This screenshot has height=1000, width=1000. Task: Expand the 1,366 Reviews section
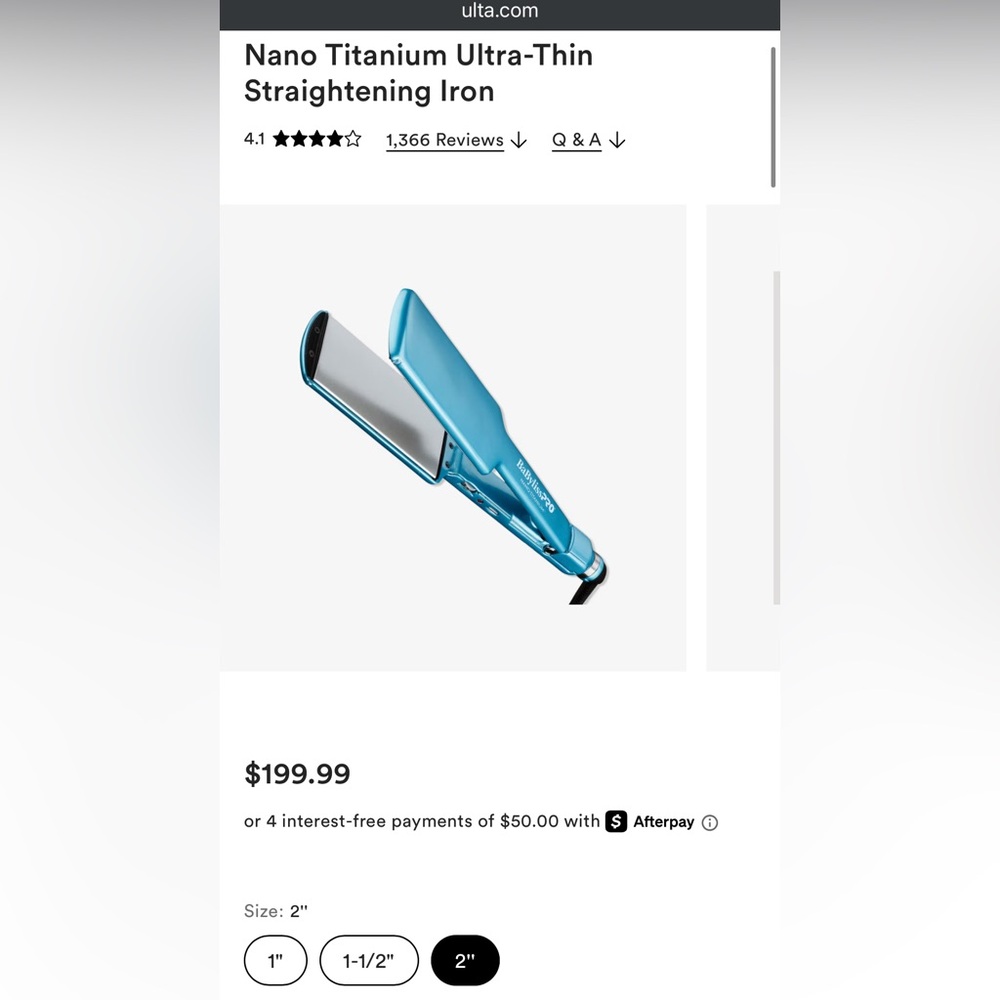[x=444, y=140]
